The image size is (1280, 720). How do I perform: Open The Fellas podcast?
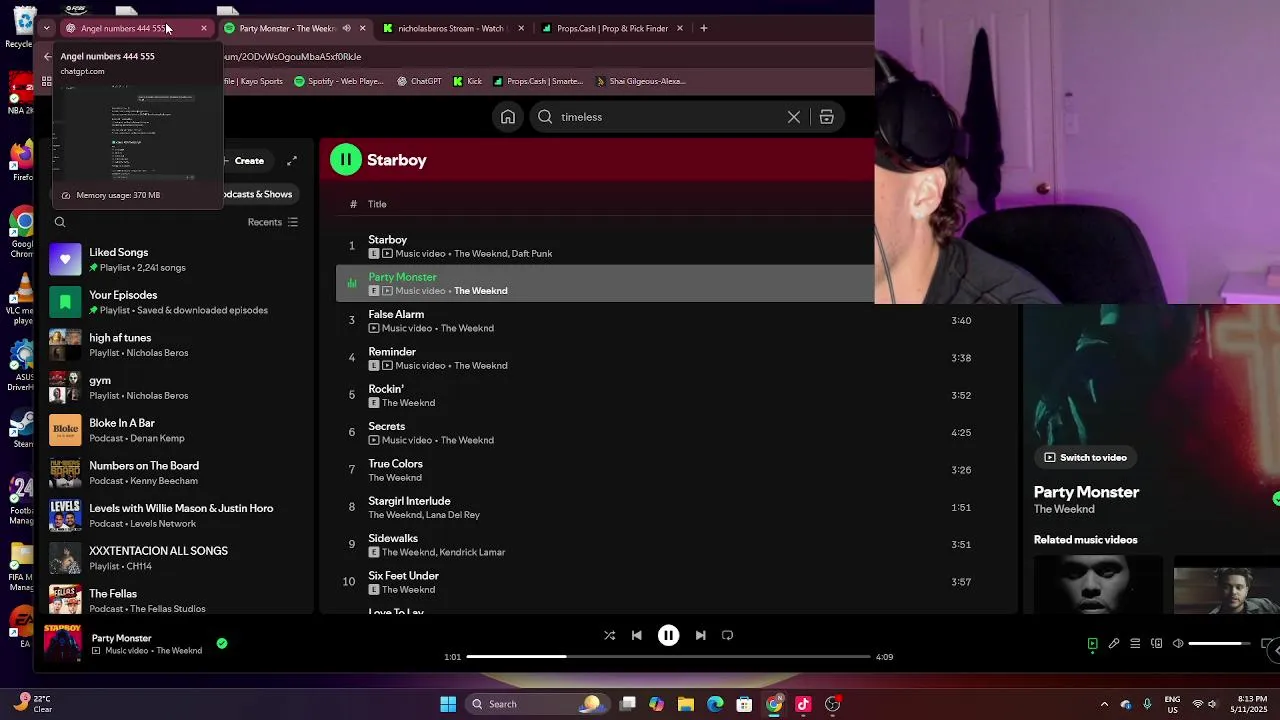coord(177,600)
